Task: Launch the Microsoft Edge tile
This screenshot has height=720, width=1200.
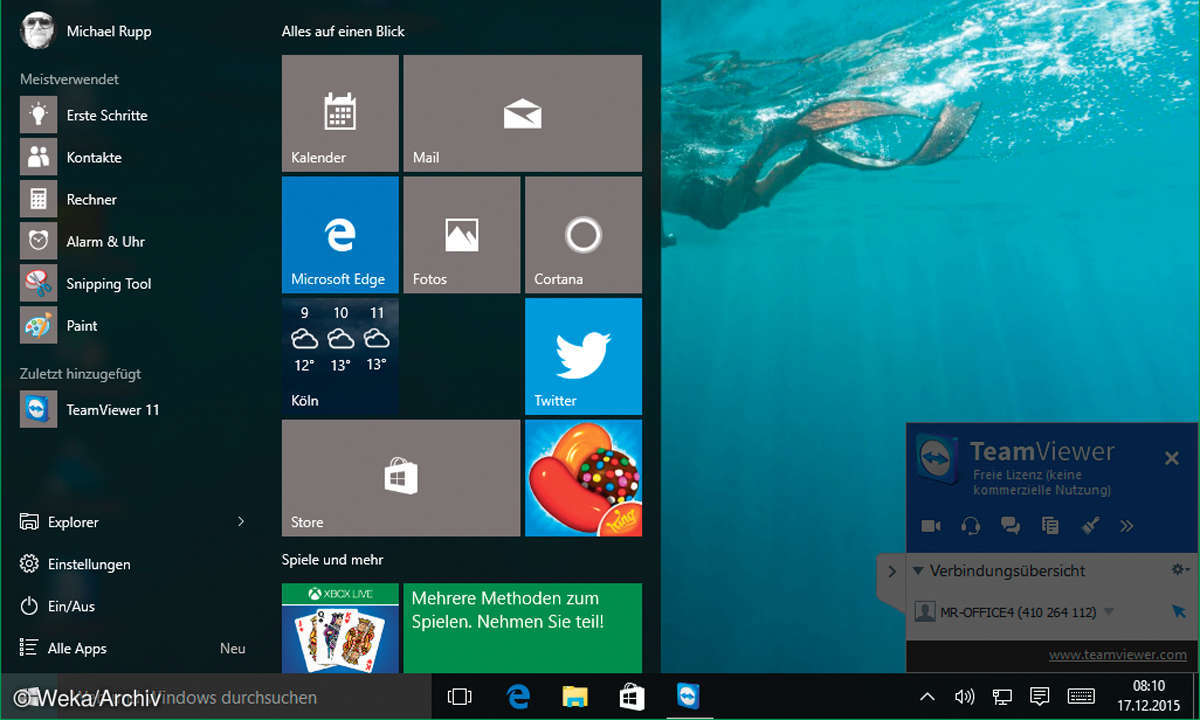Action: tap(340, 235)
